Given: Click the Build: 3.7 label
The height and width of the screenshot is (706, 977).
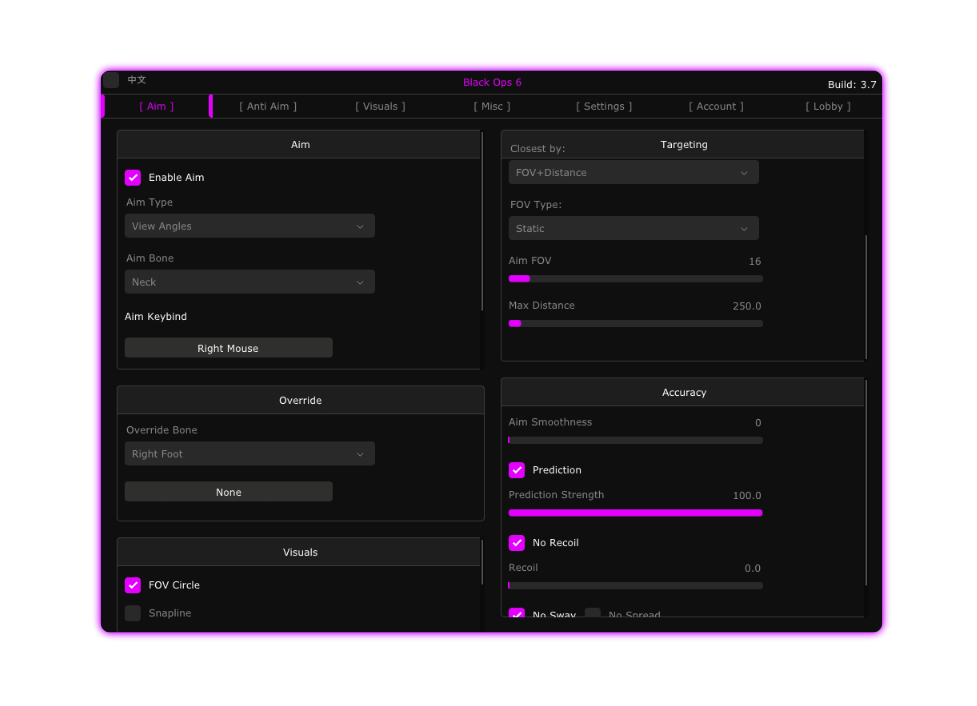Looking at the screenshot, I should click(x=852, y=85).
